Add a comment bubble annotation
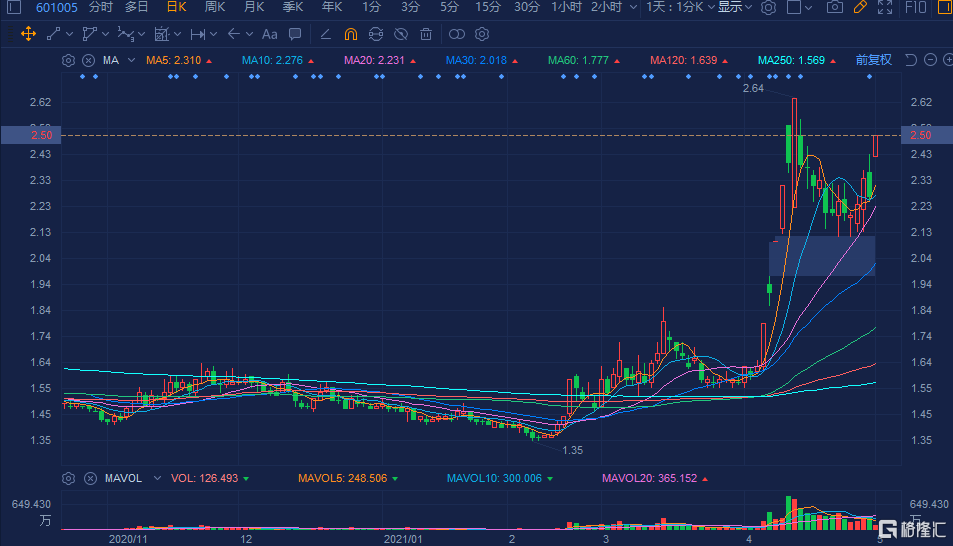The image size is (953, 546). pyautogui.click(x=295, y=34)
